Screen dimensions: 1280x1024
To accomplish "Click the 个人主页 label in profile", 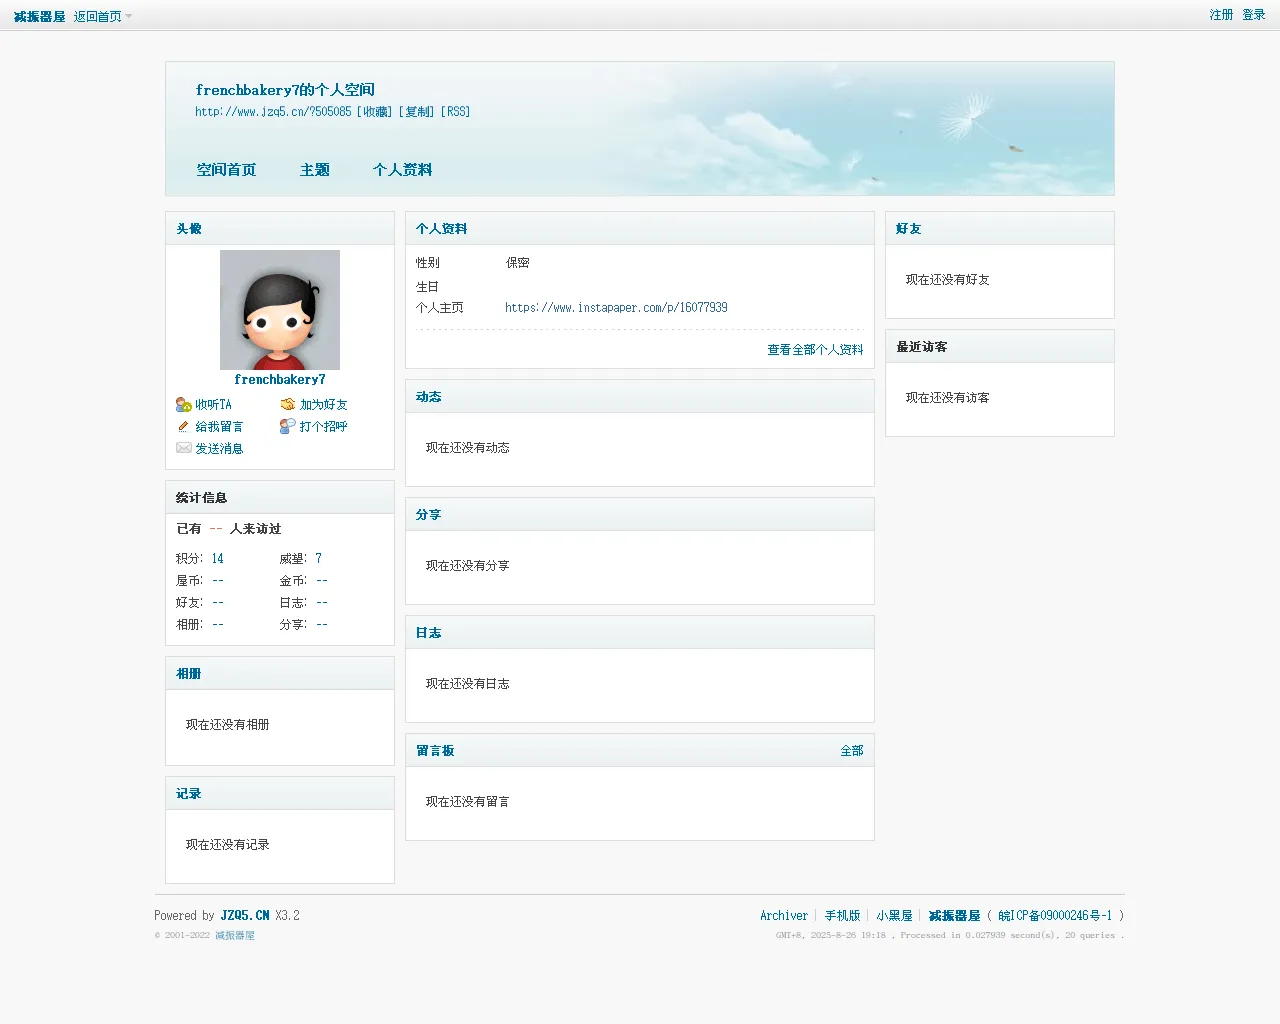I will pos(440,308).
